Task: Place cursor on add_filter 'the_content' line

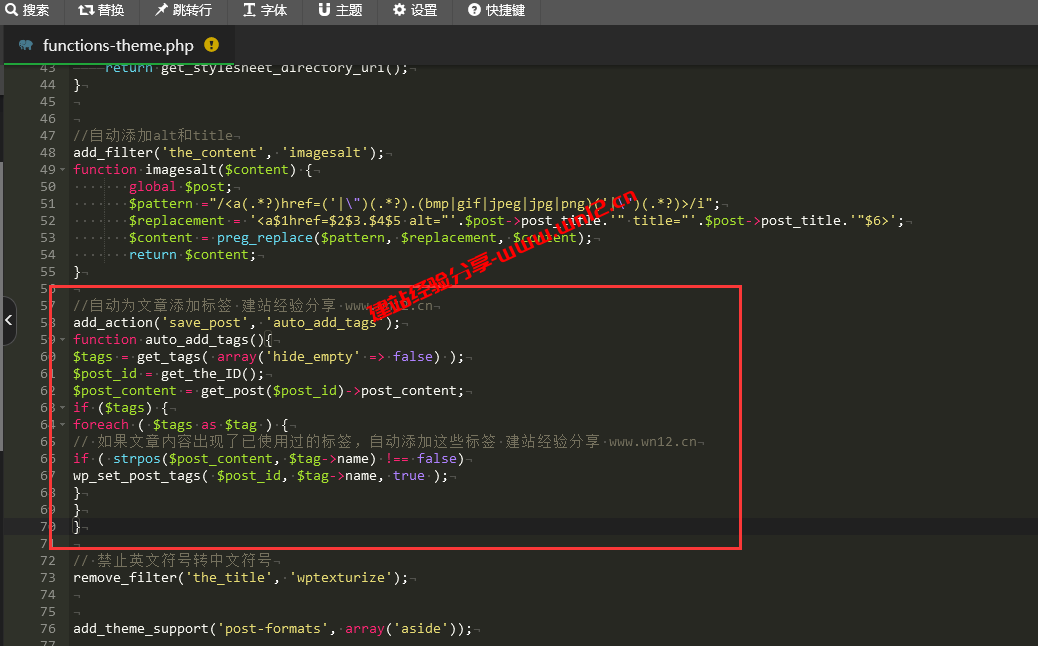Action: tap(228, 153)
